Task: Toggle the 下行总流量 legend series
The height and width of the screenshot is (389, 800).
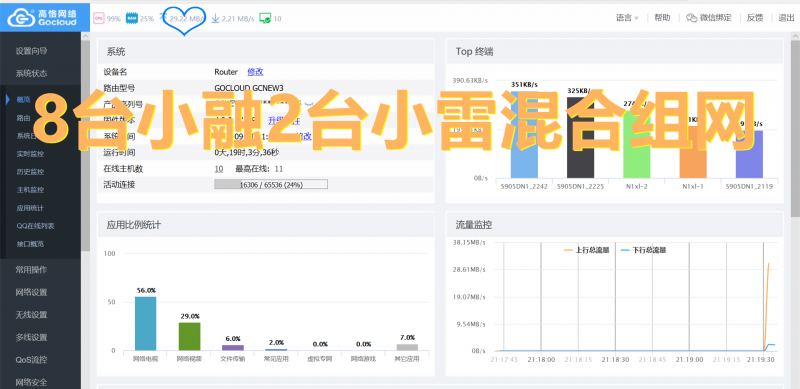Action: click(x=643, y=250)
